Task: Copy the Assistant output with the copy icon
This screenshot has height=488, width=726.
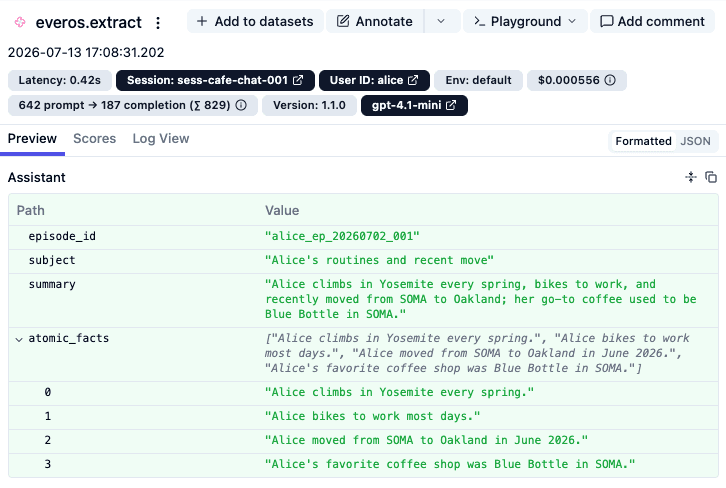Action: tap(711, 177)
